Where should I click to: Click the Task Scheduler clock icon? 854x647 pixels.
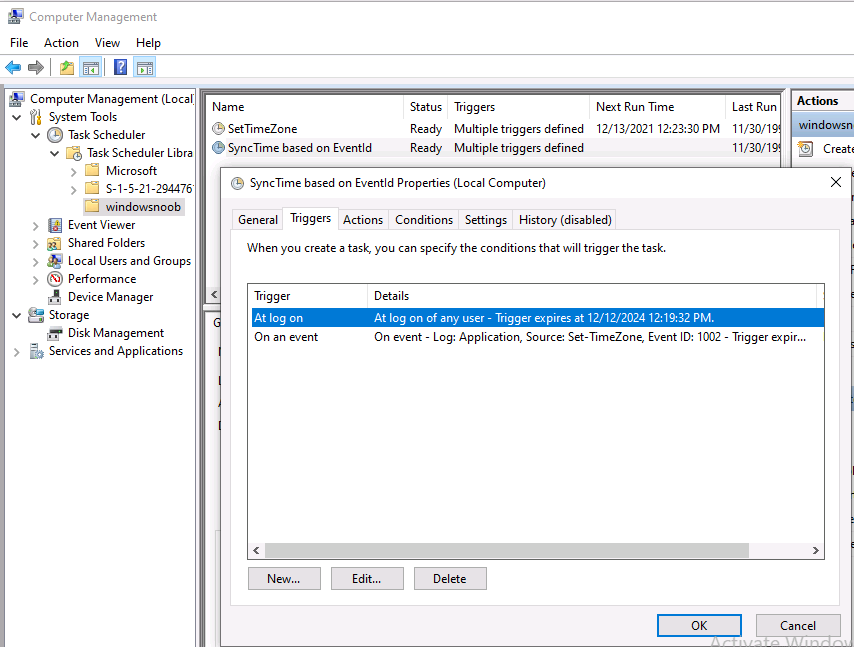coord(54,135)
